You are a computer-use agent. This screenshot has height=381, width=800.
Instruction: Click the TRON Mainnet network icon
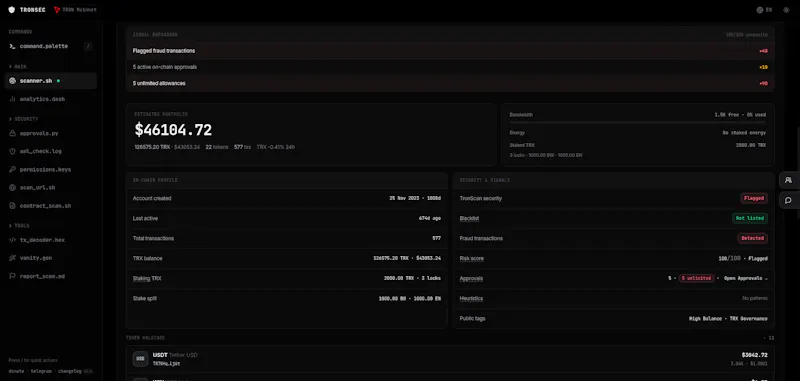pyautogui.click(x=57, y=10)
